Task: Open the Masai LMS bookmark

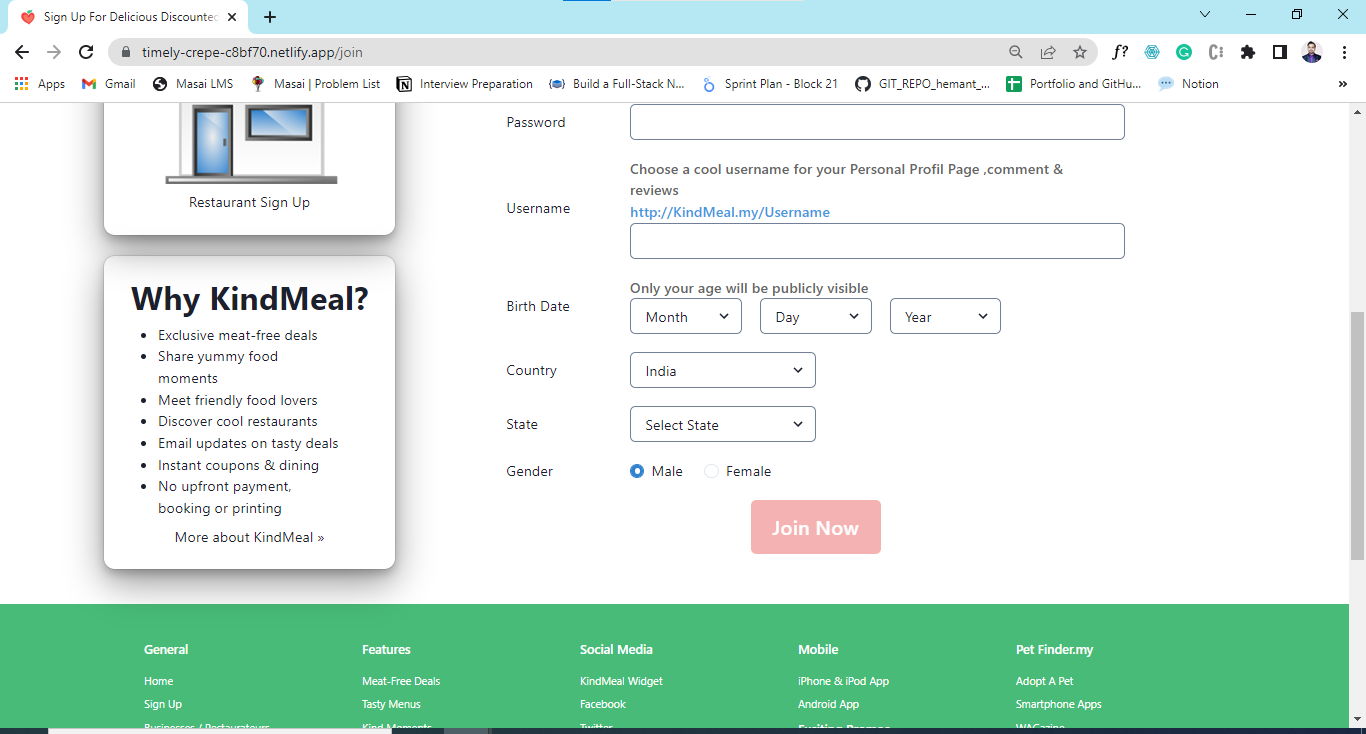Action: 193,84
